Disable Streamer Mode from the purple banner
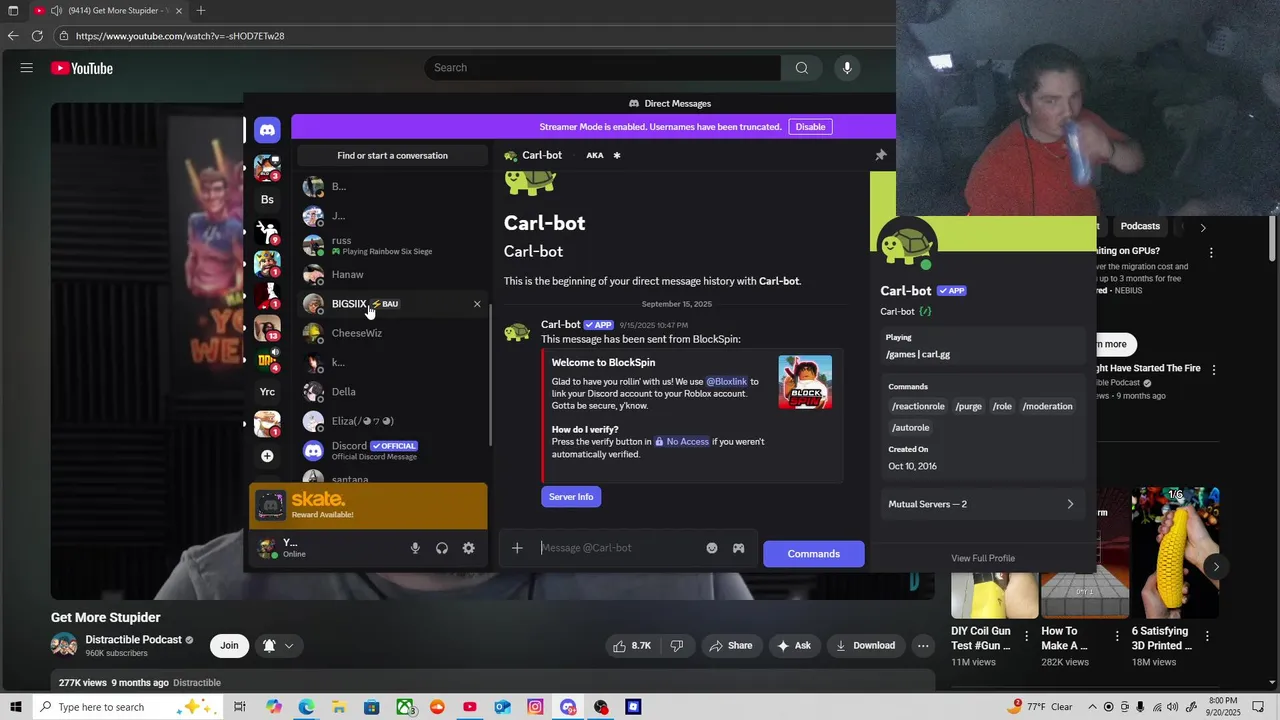1280x720 pixels. pyautogui.click(x=810, y=127)
